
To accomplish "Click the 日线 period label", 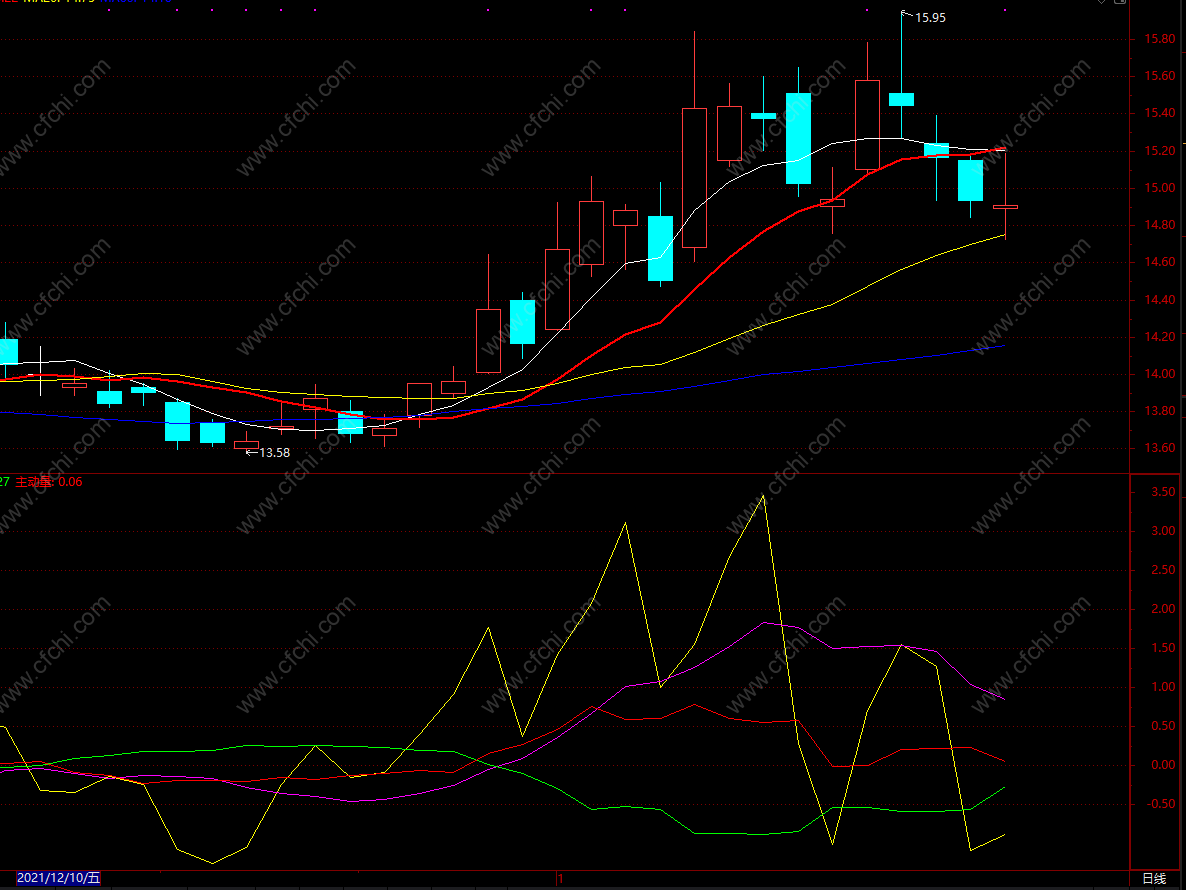I will click(1153, 878).
